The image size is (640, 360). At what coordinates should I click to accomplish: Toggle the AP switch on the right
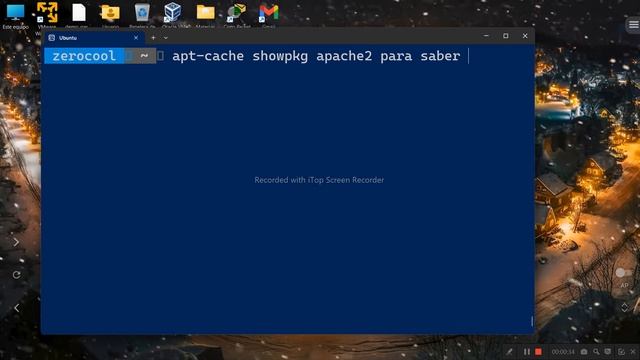(624, 272)
